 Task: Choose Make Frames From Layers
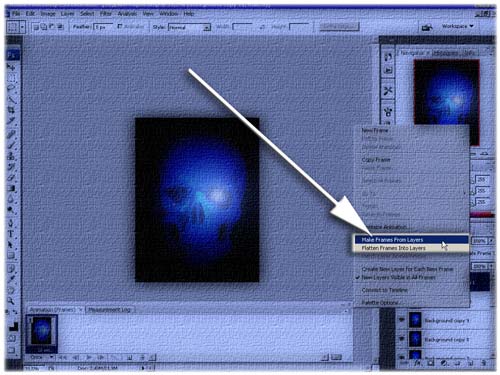(x=411, y=240)
